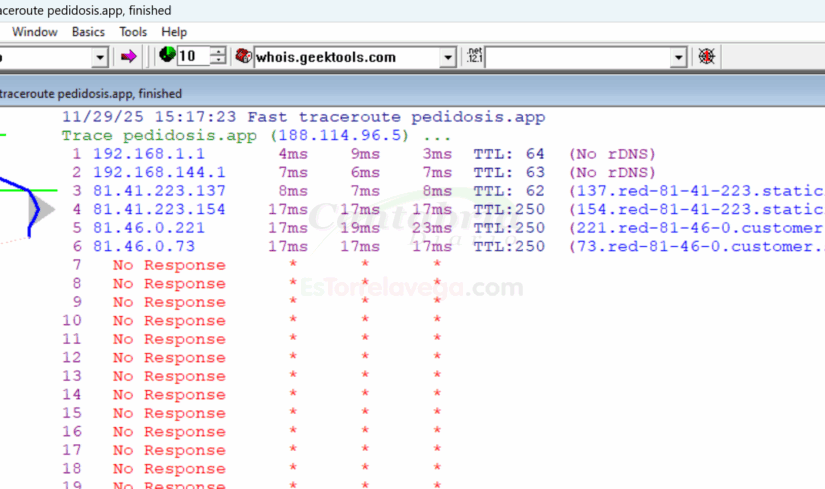Click 'TTL: 62' on hop 3

pyautogui.click(x=509, y=191)
